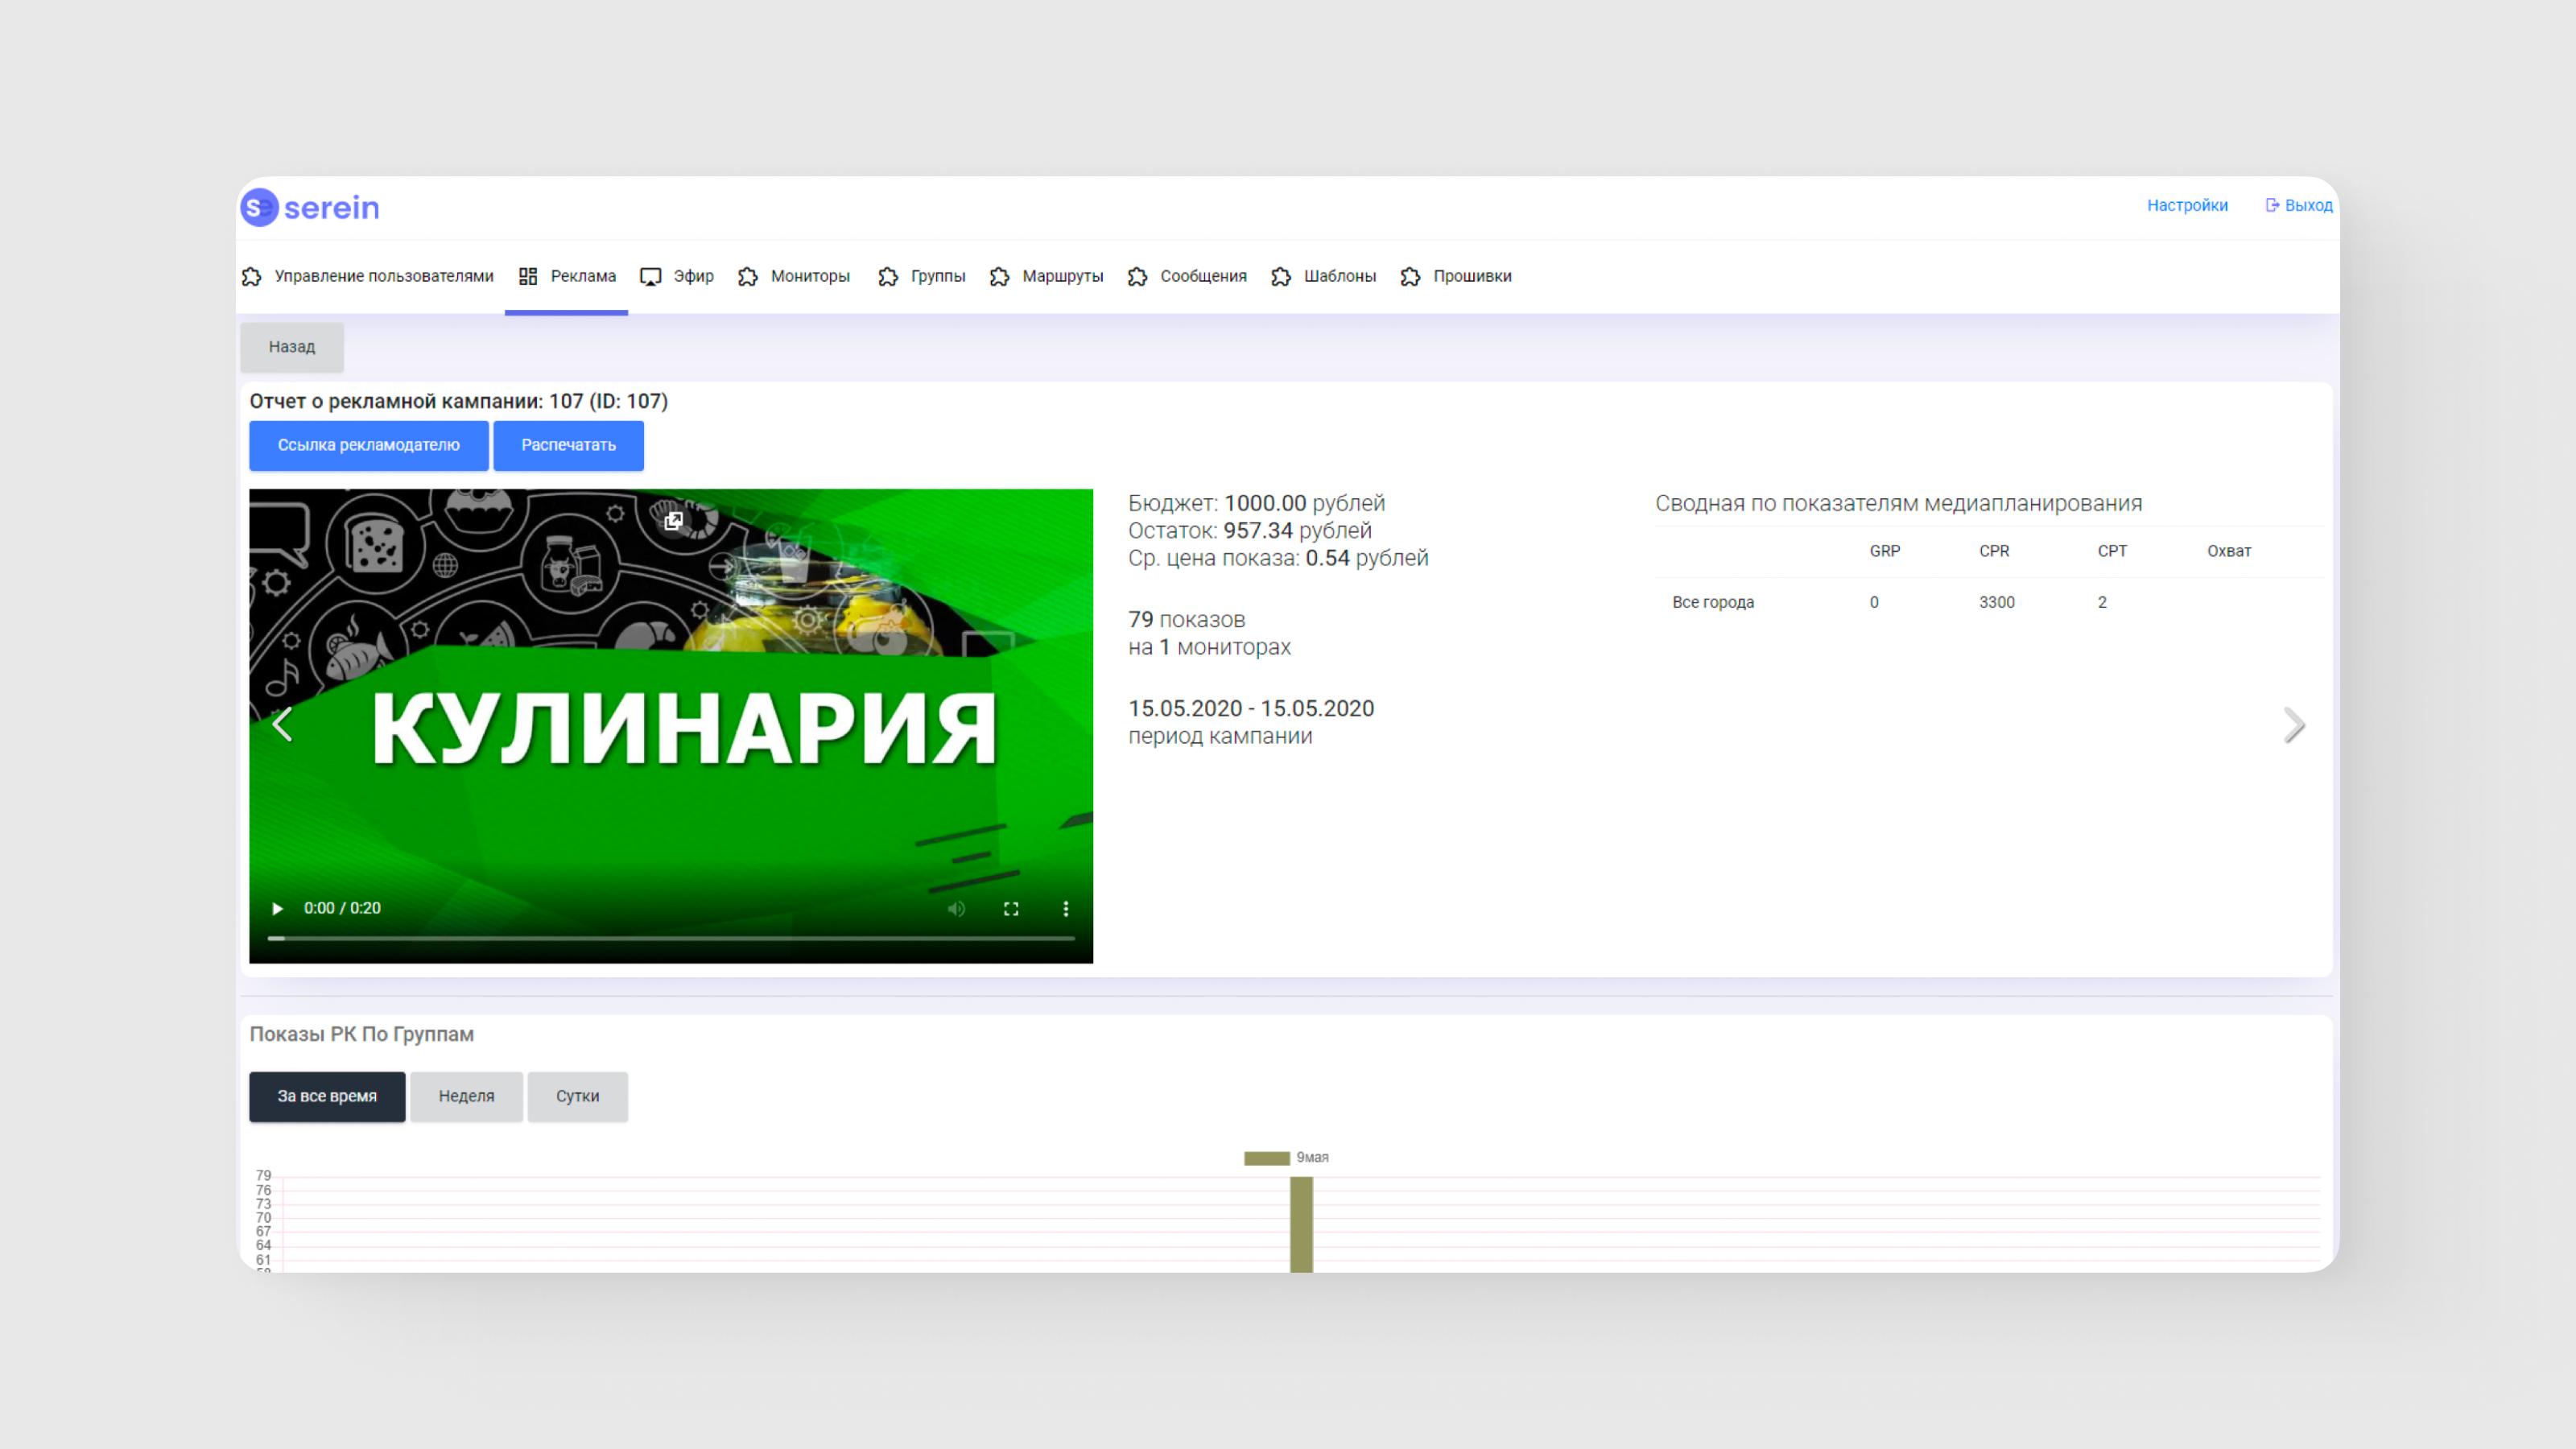Open Настройки link
The height and width of the screenshot is (1449, 2576).
pos(2187,205)
